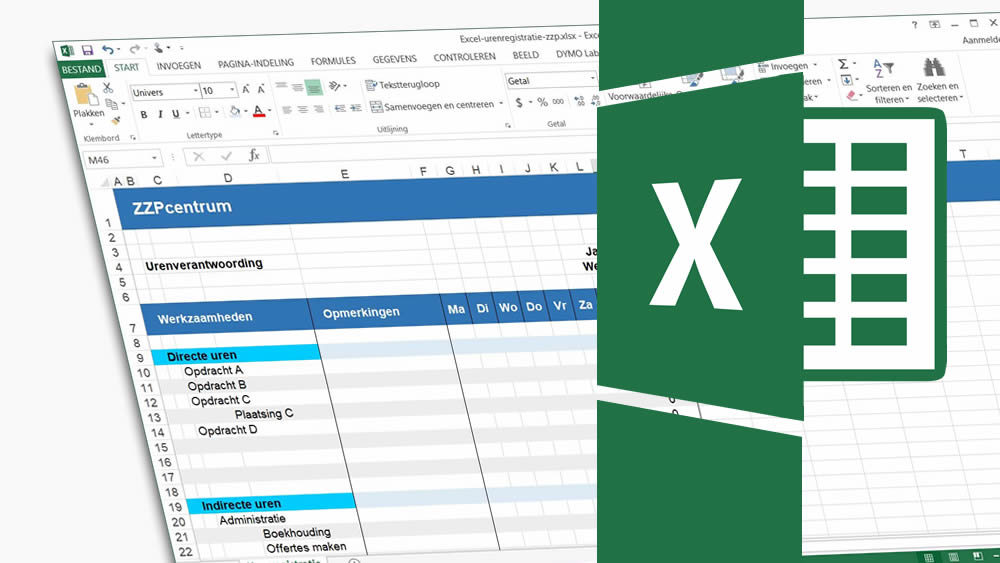Select column header D
1000x563 pixels.
coord(228,178)
